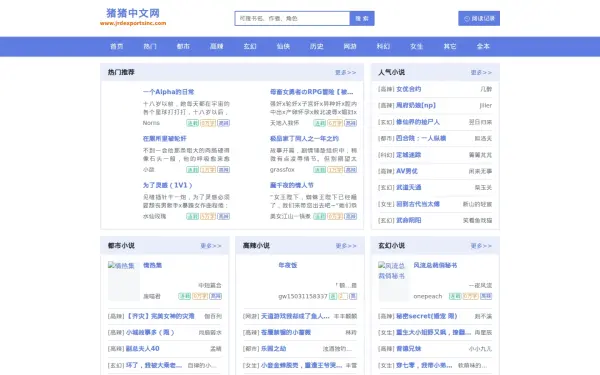Image resolution: width=600 pixels, height=375 pixels.
Task: Open 秘密secret entry in 玄幻小说 list
Action: (426, 316)
